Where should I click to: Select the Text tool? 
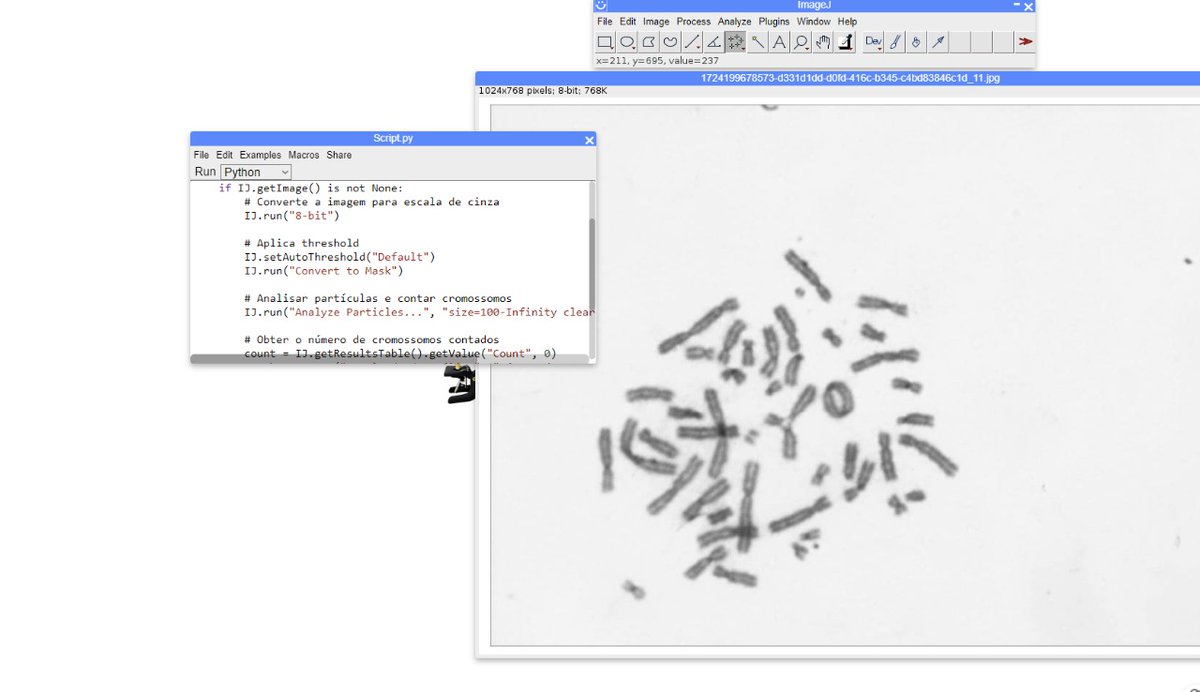(x=780, y=42)
